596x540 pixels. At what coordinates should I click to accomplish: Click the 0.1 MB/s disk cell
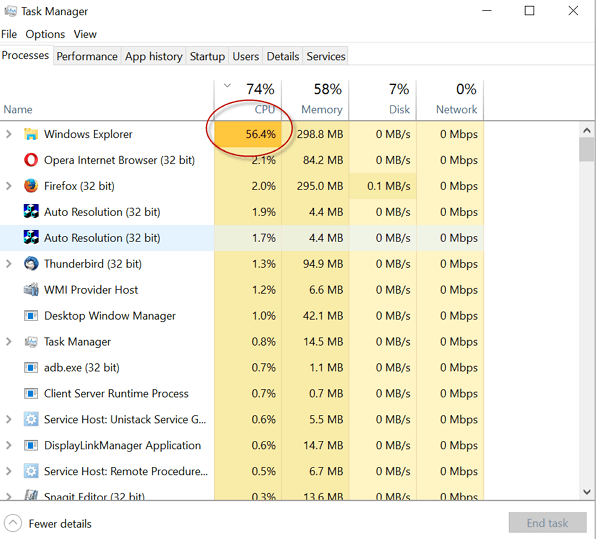pyautogui.click(x=383, y=186)
